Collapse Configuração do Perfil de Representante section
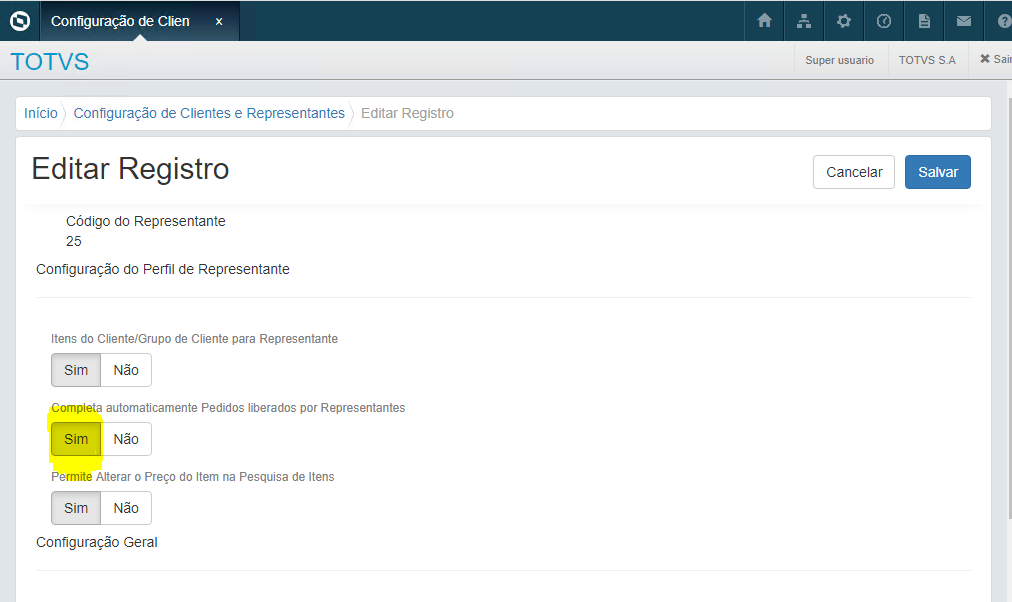This screenshot has height=602, width=1012. 162,269
